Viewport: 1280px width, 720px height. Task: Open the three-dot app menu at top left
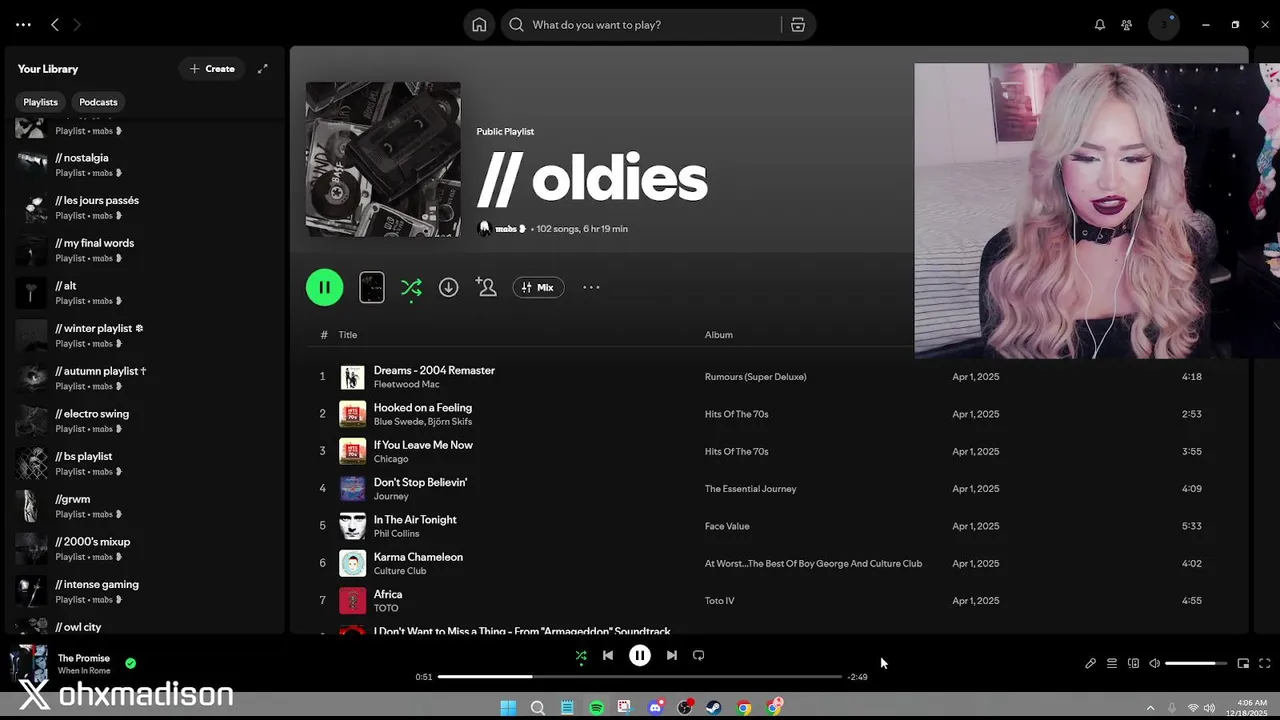[23, 25]
